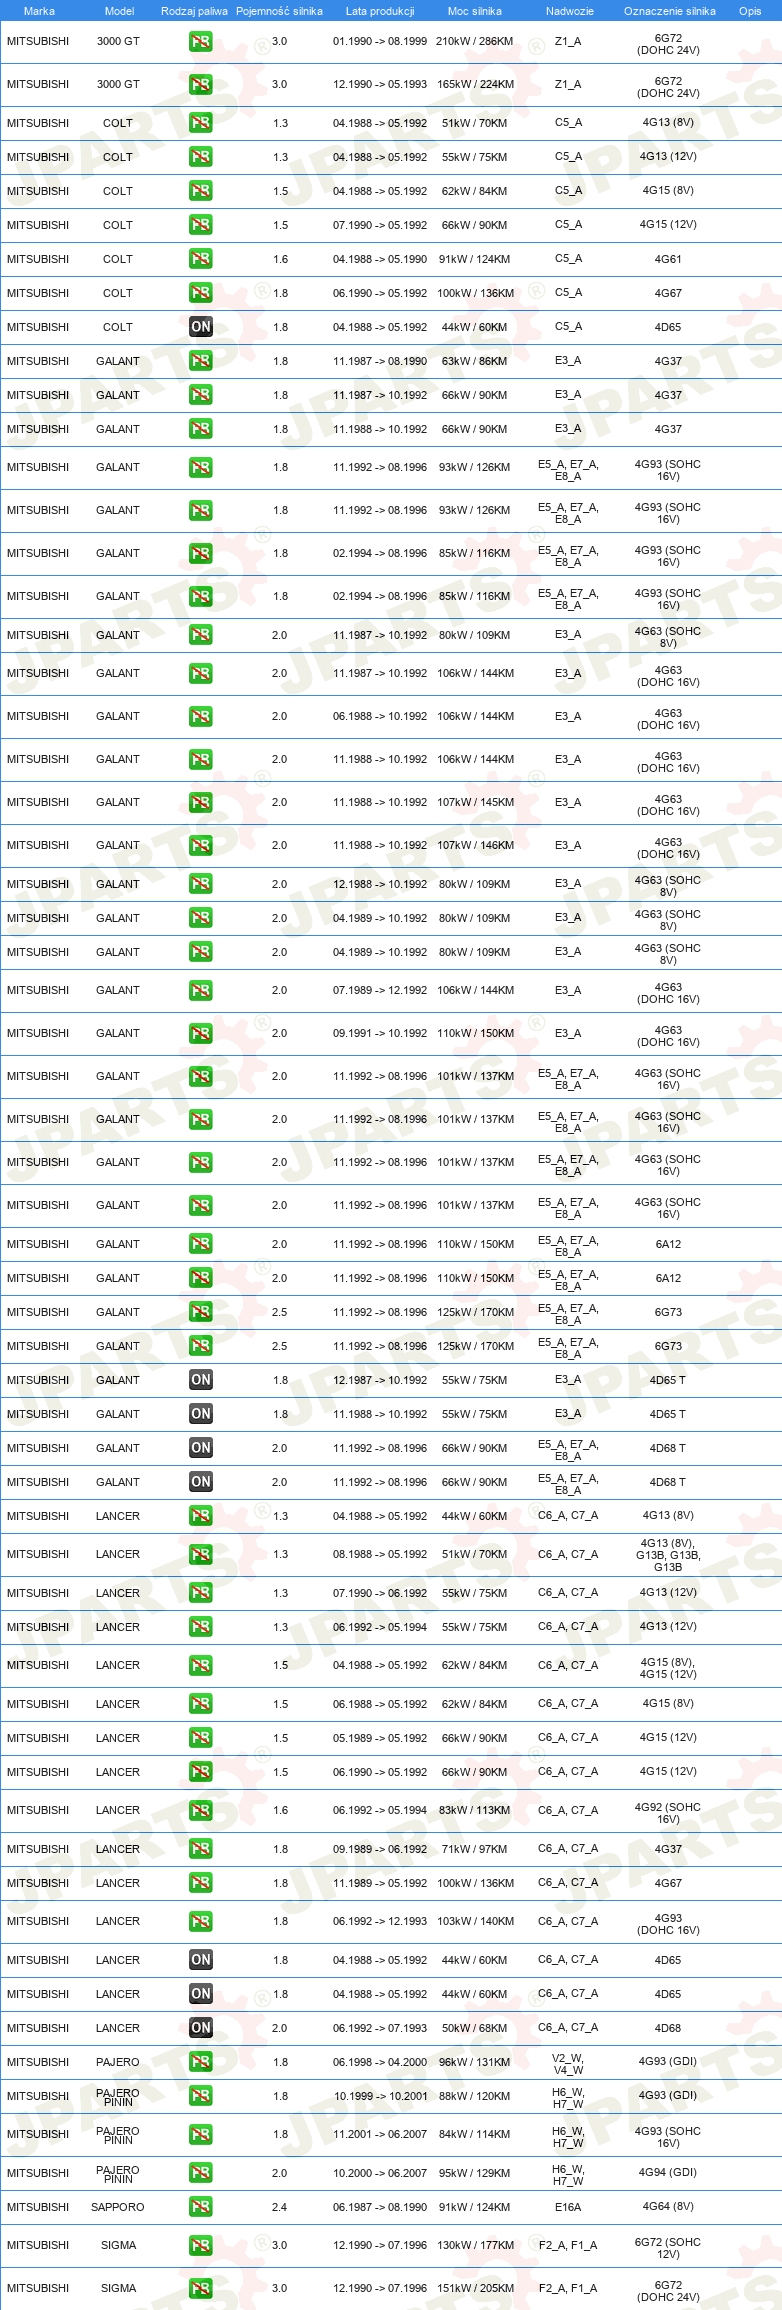Click petrol icon in LANCER 83kW / 113KM row
Screen dimensions: 782x2310
200,1811
